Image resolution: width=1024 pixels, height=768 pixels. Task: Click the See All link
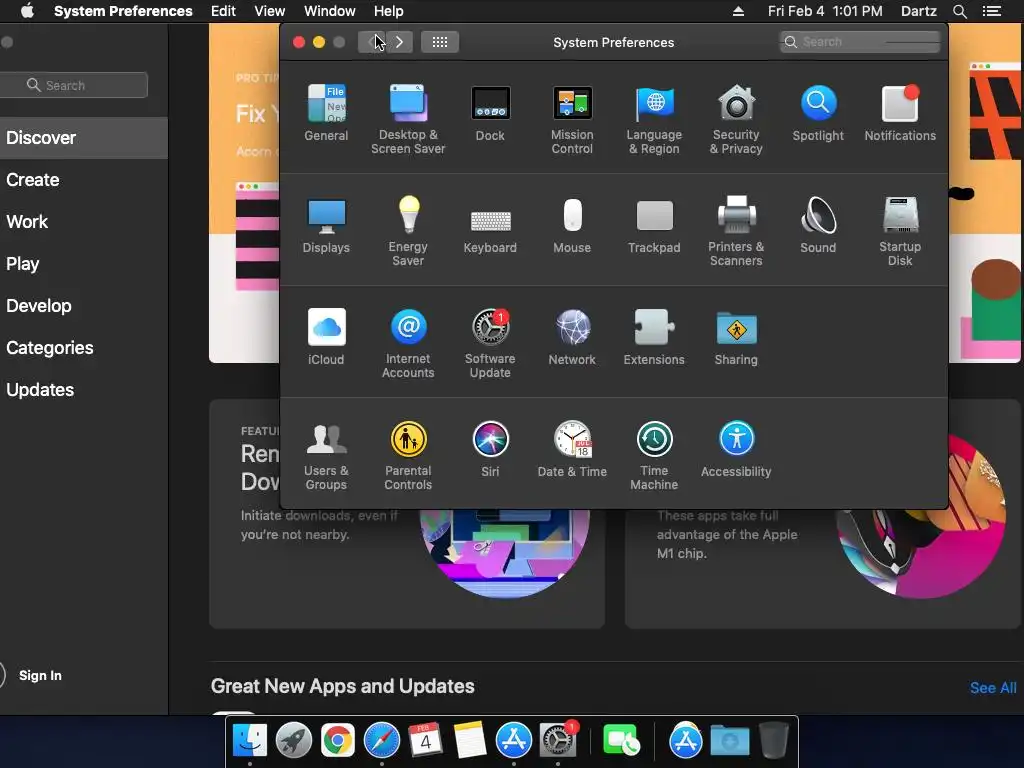[x=993, y=688]
